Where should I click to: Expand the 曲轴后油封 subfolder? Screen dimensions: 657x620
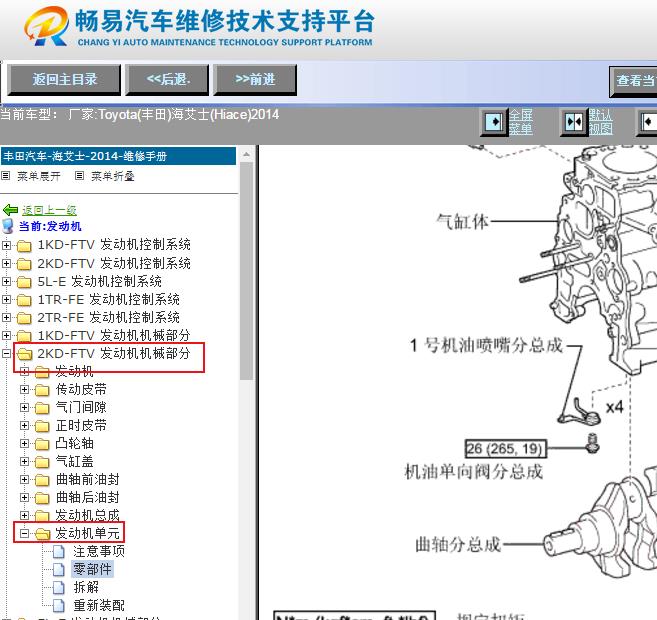24,498
